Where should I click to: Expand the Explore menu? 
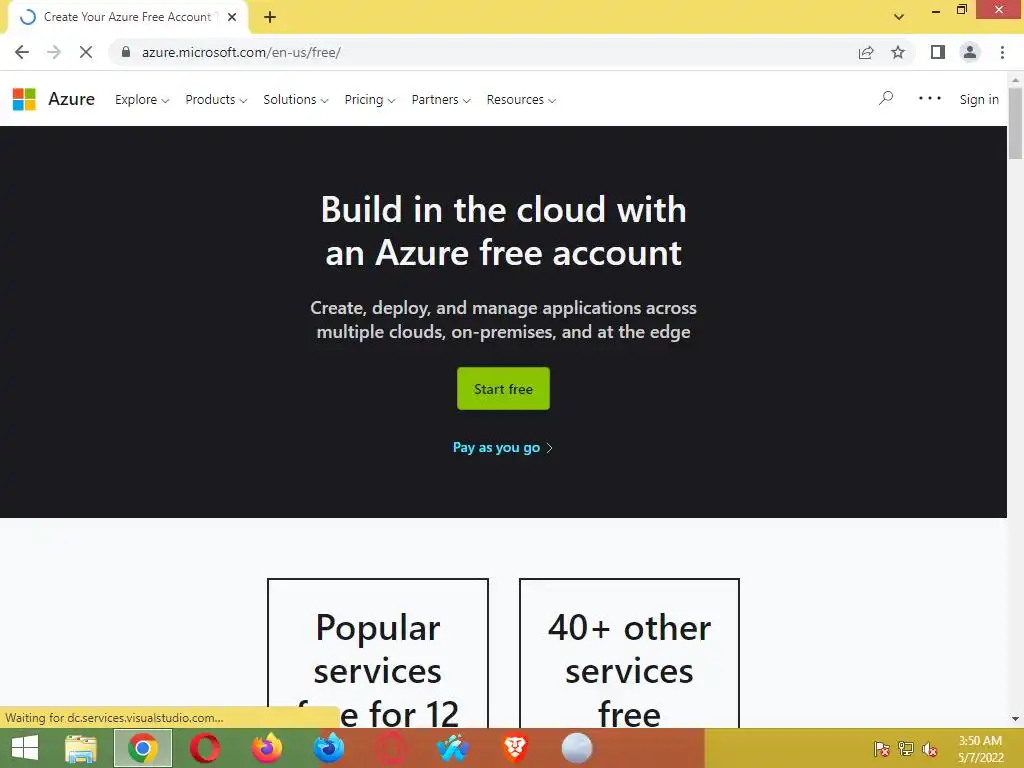pyautogui.click(x=142, y=99)
